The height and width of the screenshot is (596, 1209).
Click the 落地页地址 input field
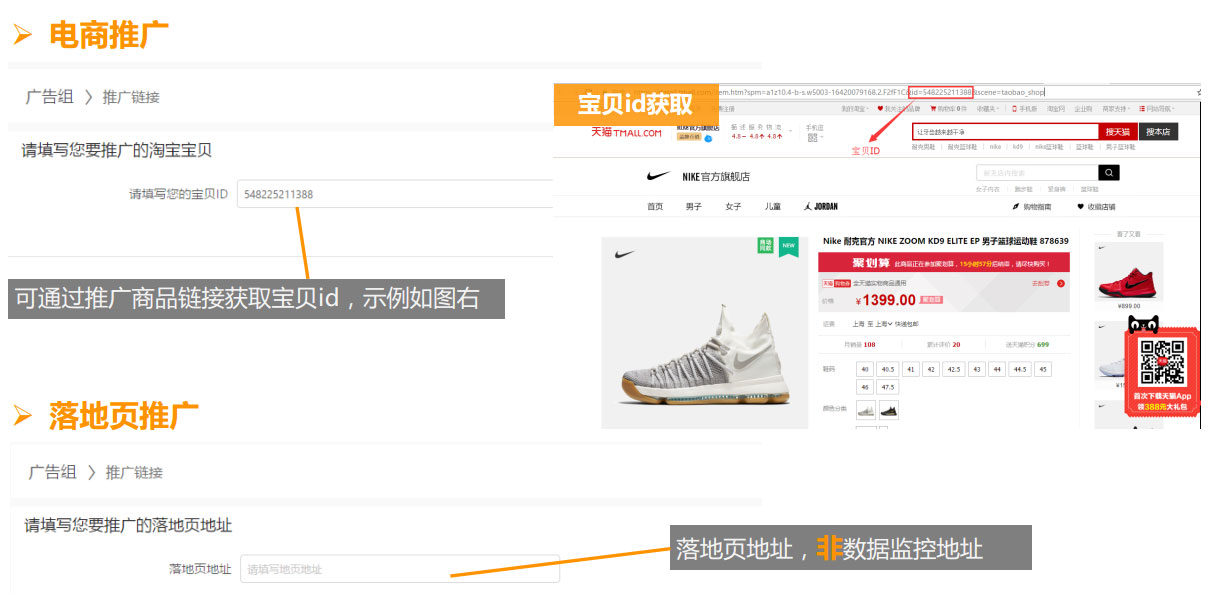point(400,569)
